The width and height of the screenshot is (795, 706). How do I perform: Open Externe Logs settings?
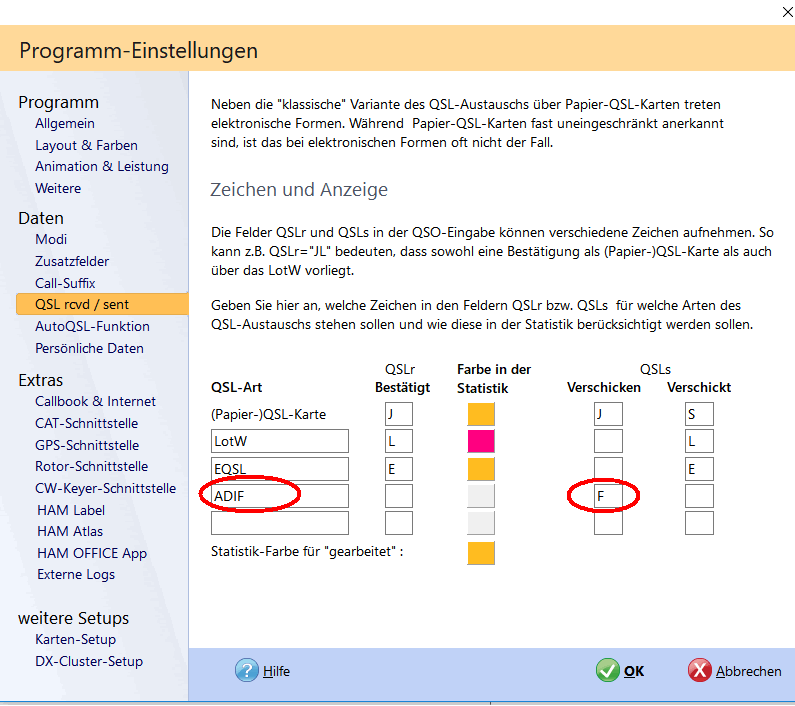pyautogui.click(x=76, y=574)
